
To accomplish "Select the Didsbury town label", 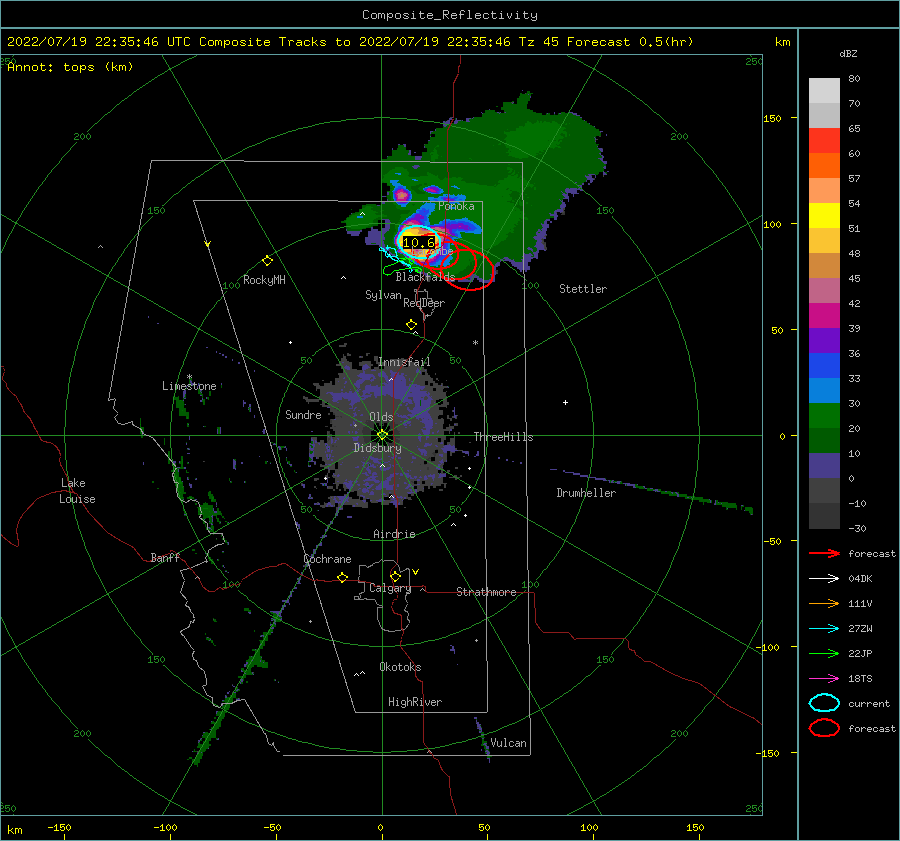I will pos(377,448).
